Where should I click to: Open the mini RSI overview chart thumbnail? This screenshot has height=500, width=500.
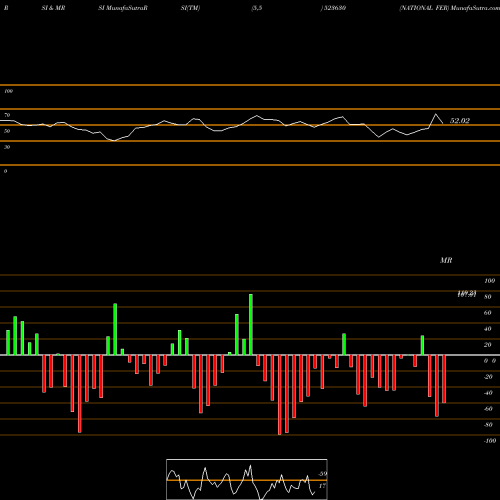tap(247, 479)
